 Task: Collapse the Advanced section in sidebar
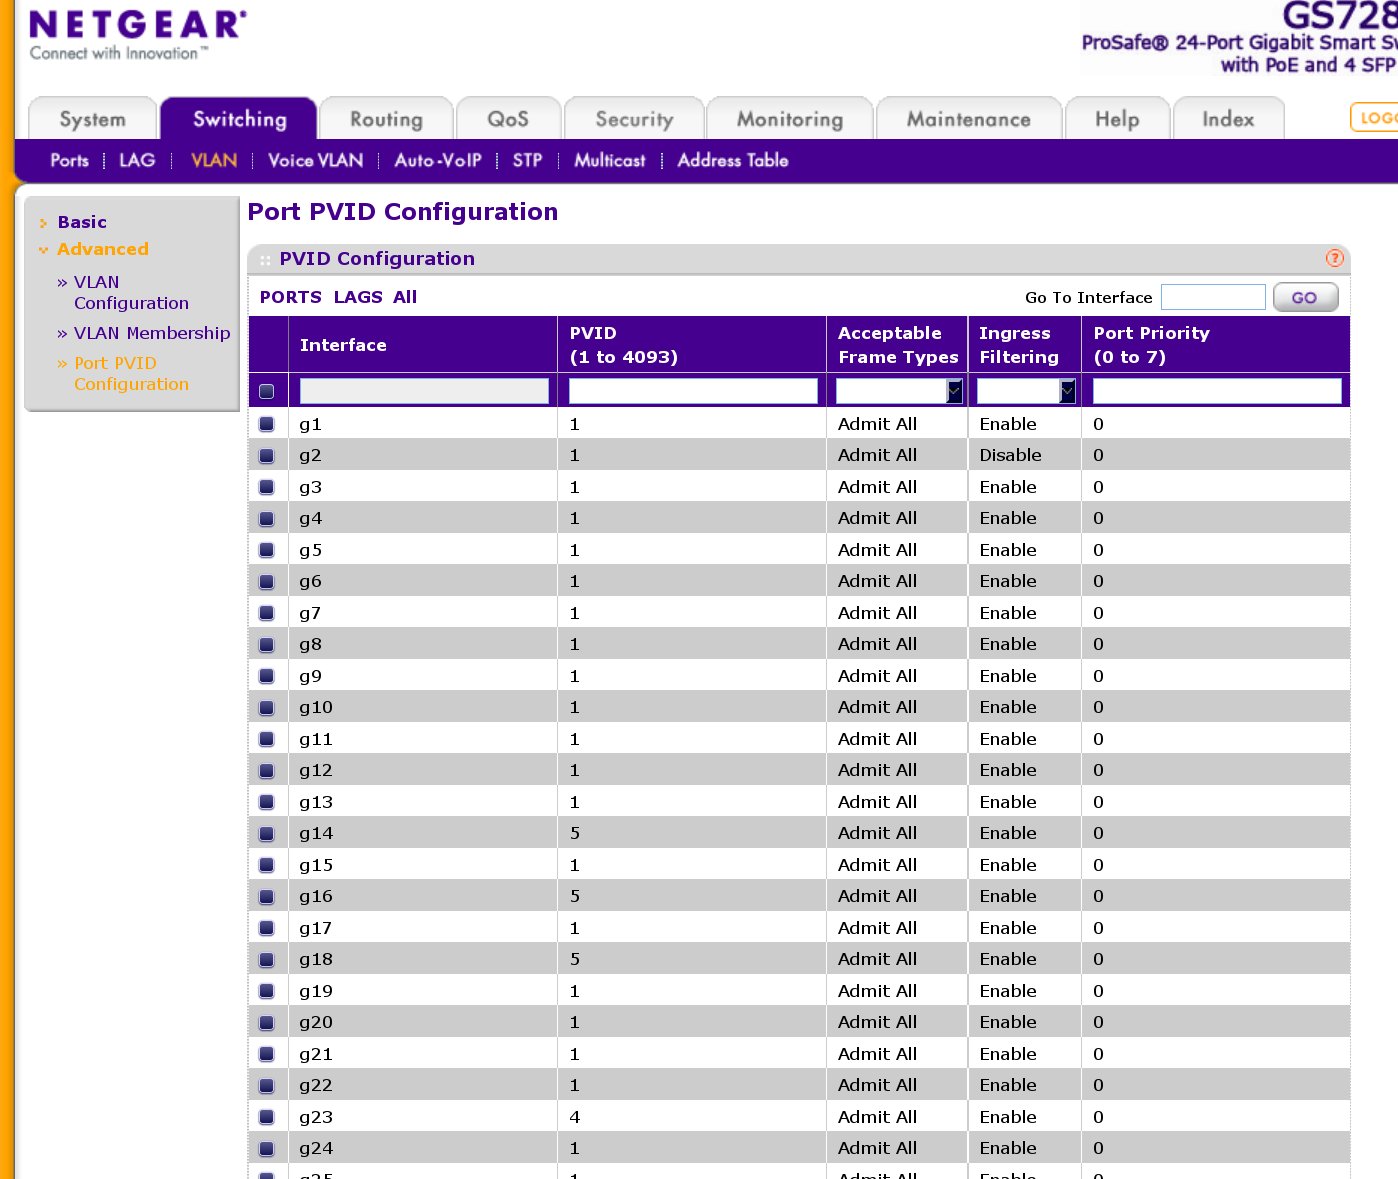click(102, 249)
